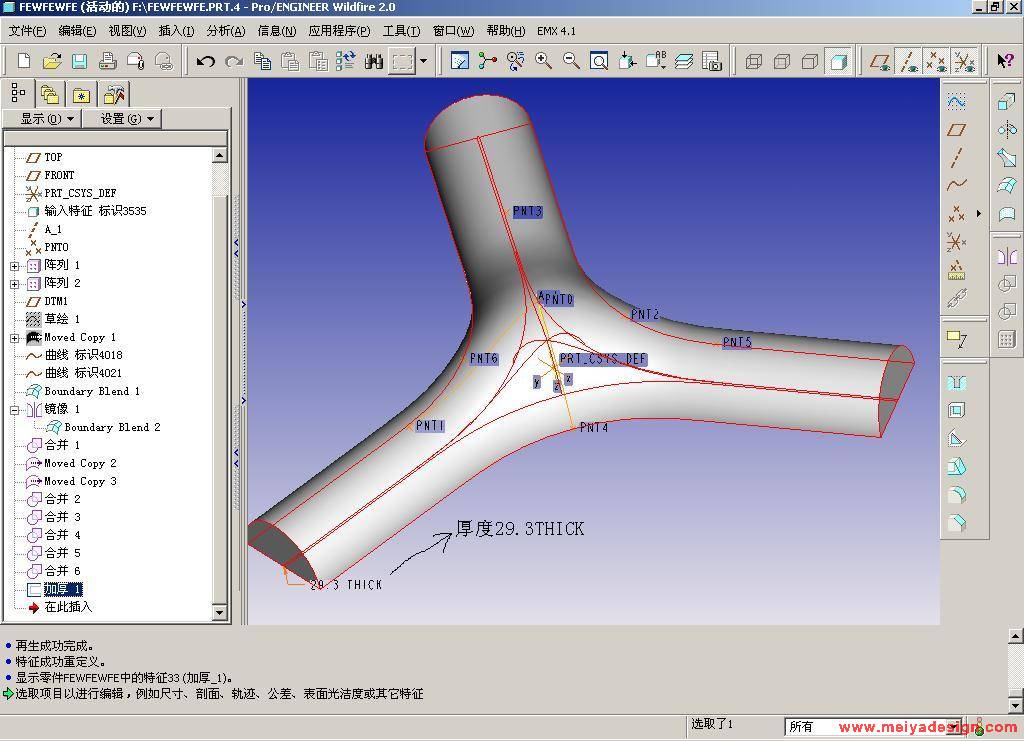
Task: Switch to shaded display mode
Action: tap(839, 61)
